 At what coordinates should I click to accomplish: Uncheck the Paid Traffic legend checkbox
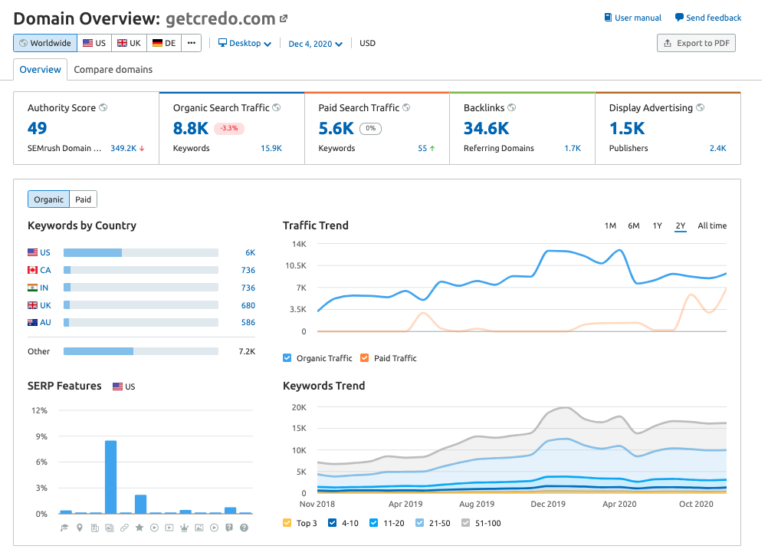click(x=364, y=358)
